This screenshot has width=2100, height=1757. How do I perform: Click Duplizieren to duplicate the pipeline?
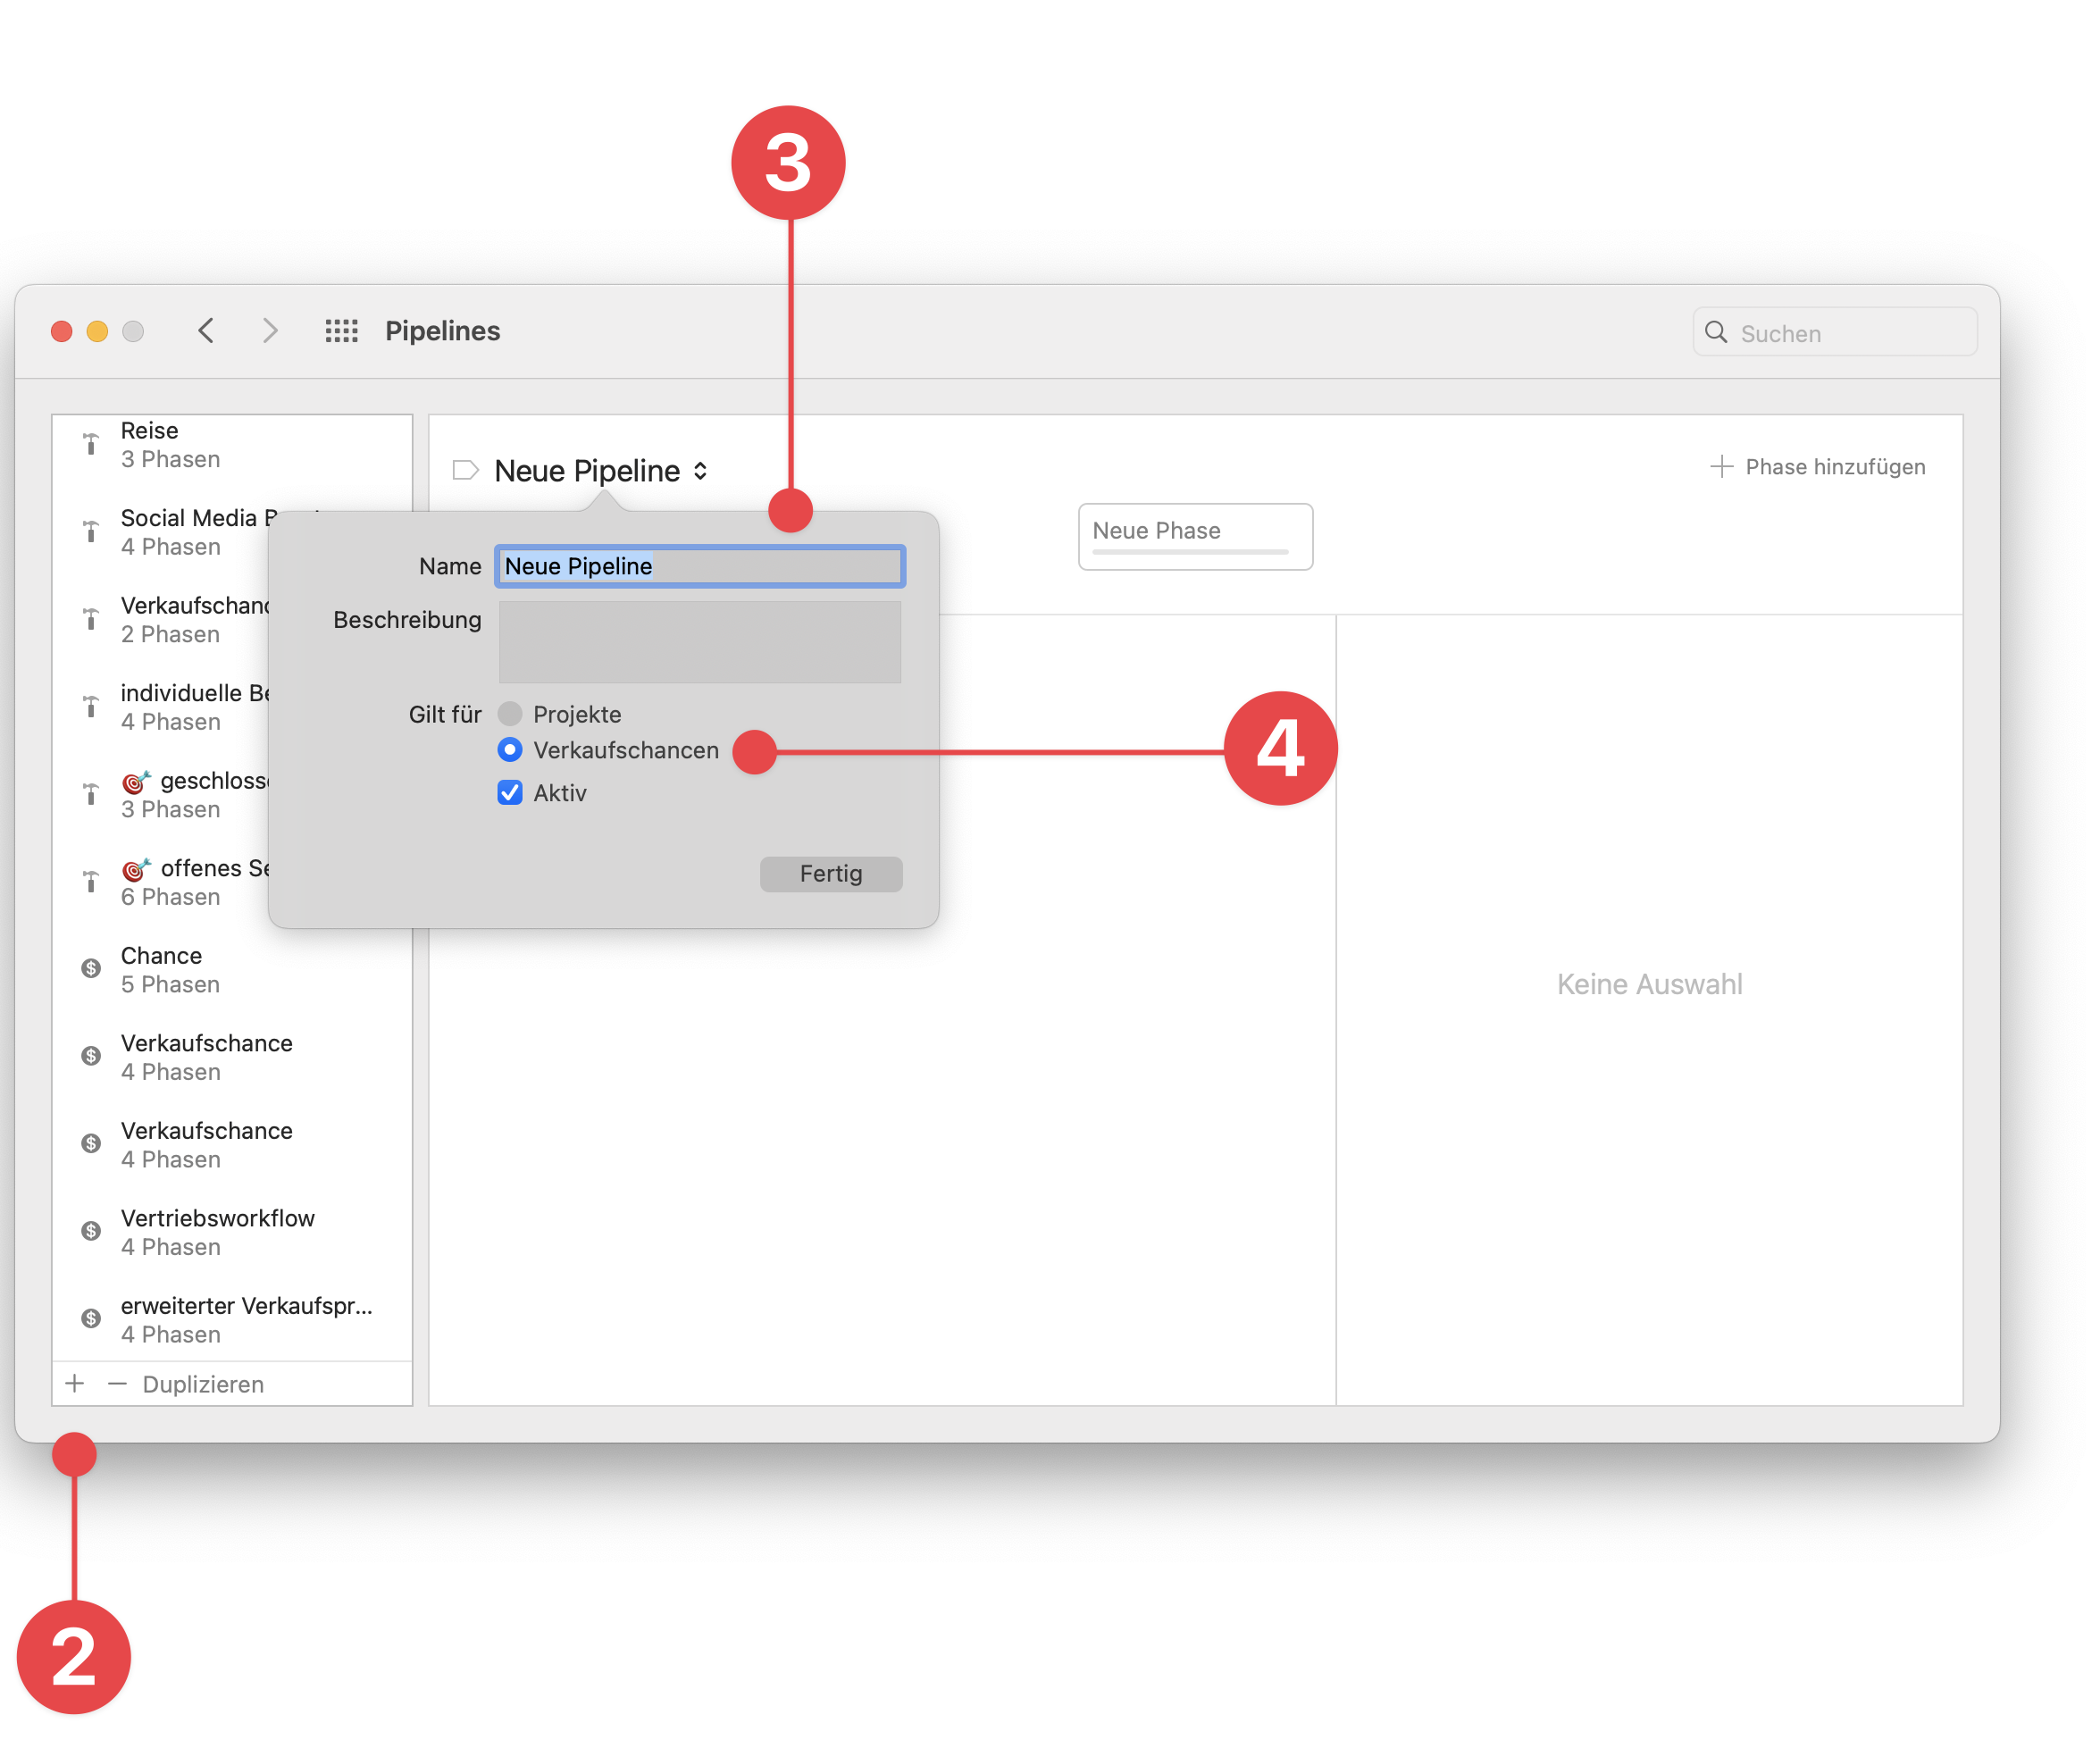203,1384
